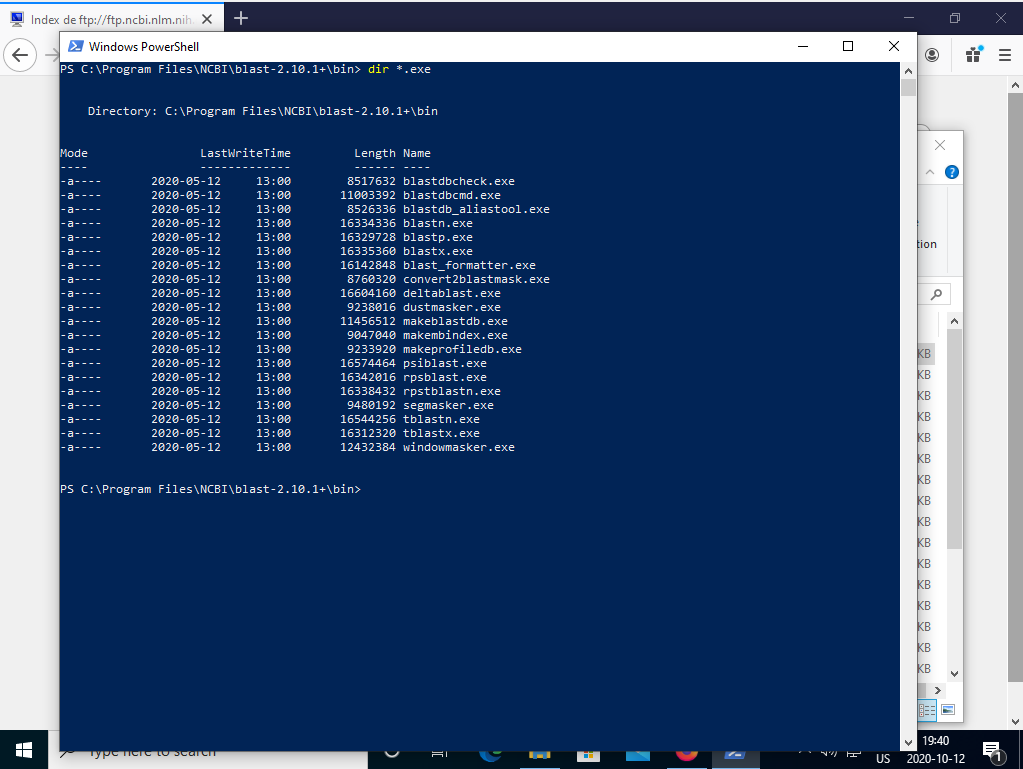Image resolution: width=1023 pixels, height=769 pixels.
Task: Click the PowerShell prompt input line
Action: pos(210,489)
